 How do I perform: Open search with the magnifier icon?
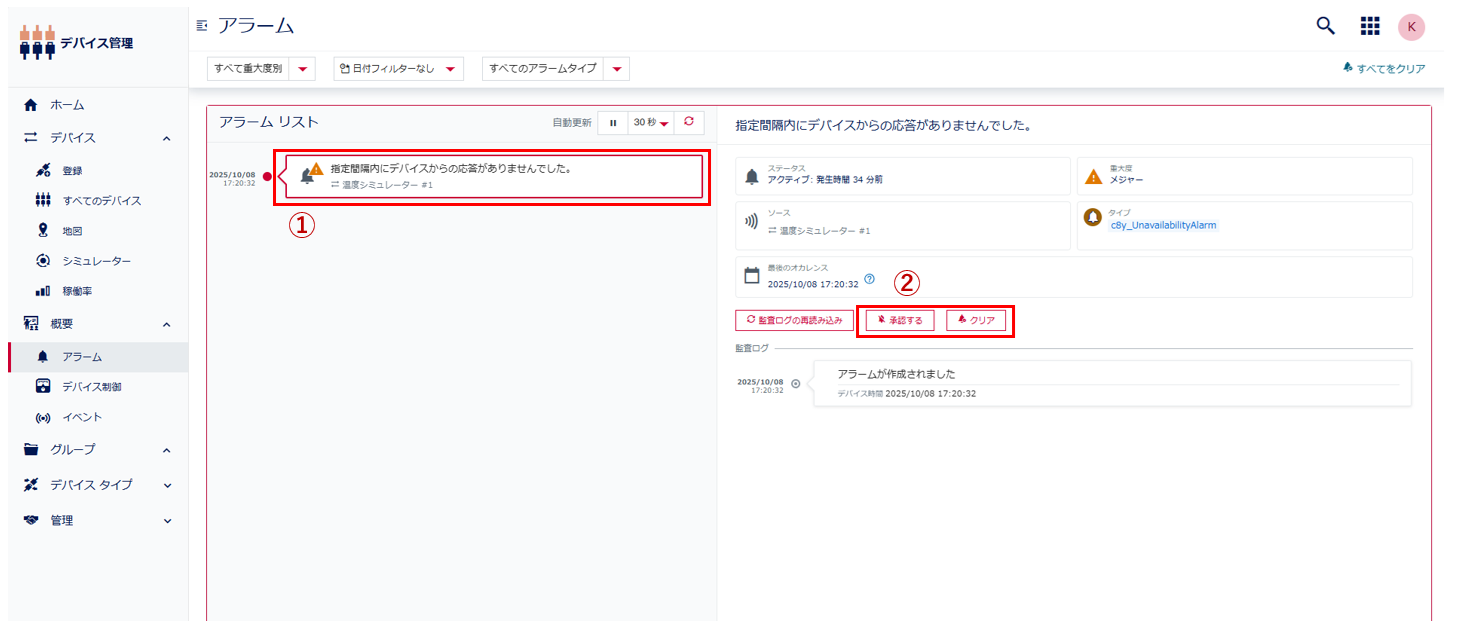tap(1325, 26)
